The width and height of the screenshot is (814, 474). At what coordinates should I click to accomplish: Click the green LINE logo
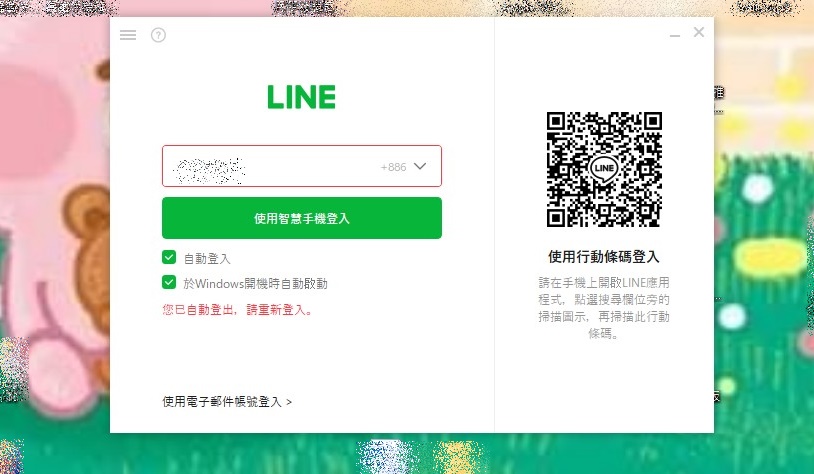click(x=302, y=97)
